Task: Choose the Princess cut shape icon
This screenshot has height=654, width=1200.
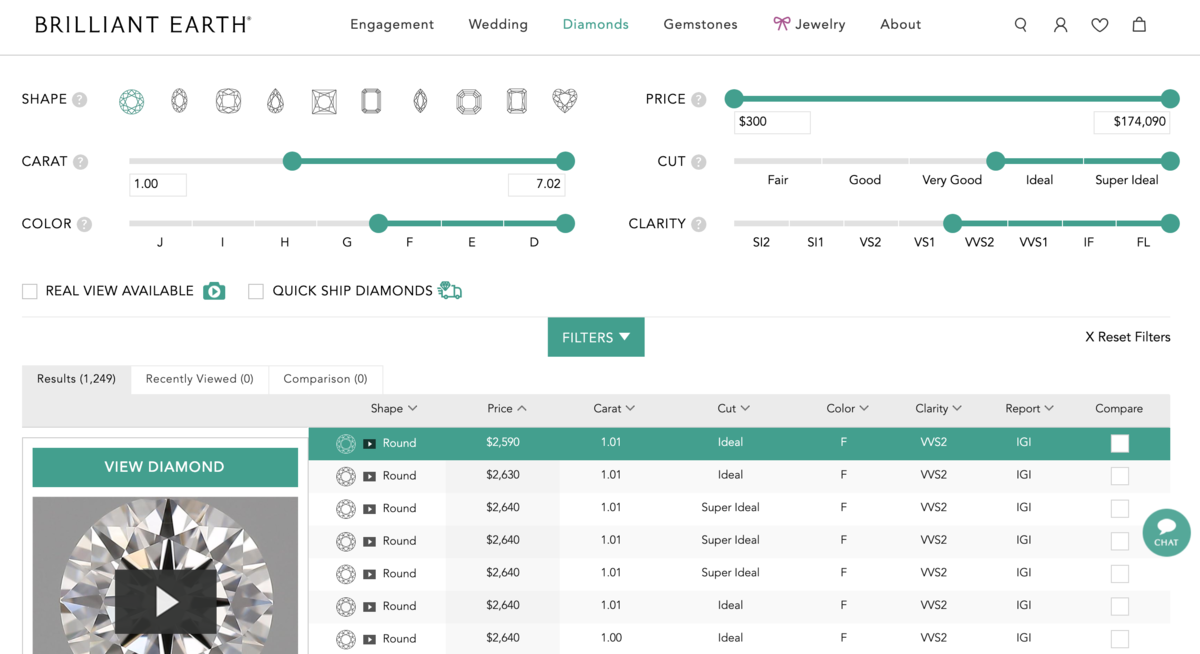Action: click(324, 101)
